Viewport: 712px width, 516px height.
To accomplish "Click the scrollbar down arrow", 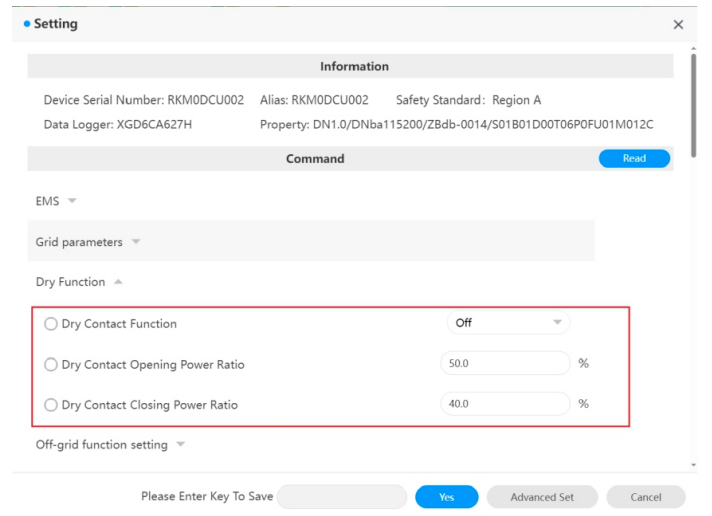I will coord(694,466).
